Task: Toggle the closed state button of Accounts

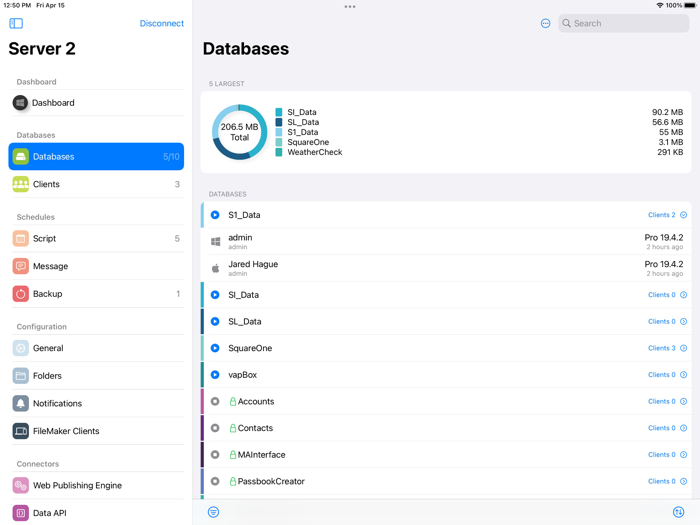Action: pyautogui.click(x=215, y=401)
